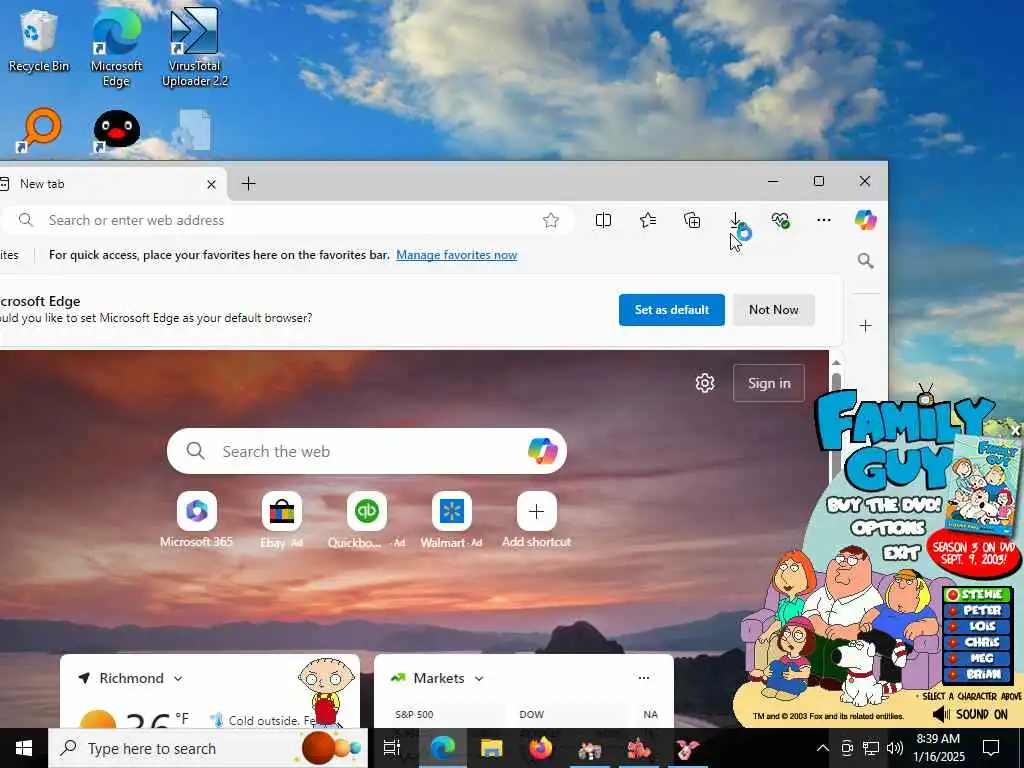Image resolution: width=1024 pixels, height=768 pixels.
Task: Click the Edge sidebar search icon
Action: click(865, 261)
